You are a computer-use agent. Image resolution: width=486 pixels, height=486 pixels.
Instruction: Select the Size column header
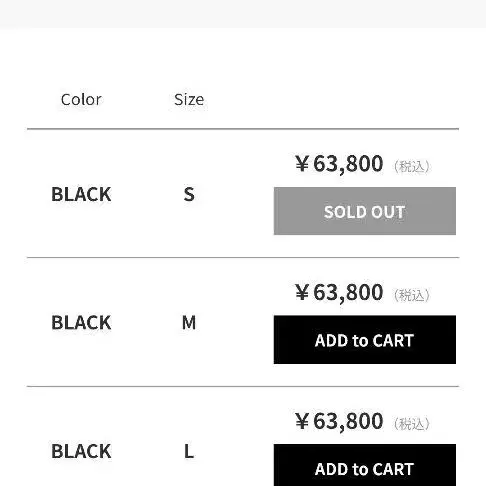click(189, 100)
